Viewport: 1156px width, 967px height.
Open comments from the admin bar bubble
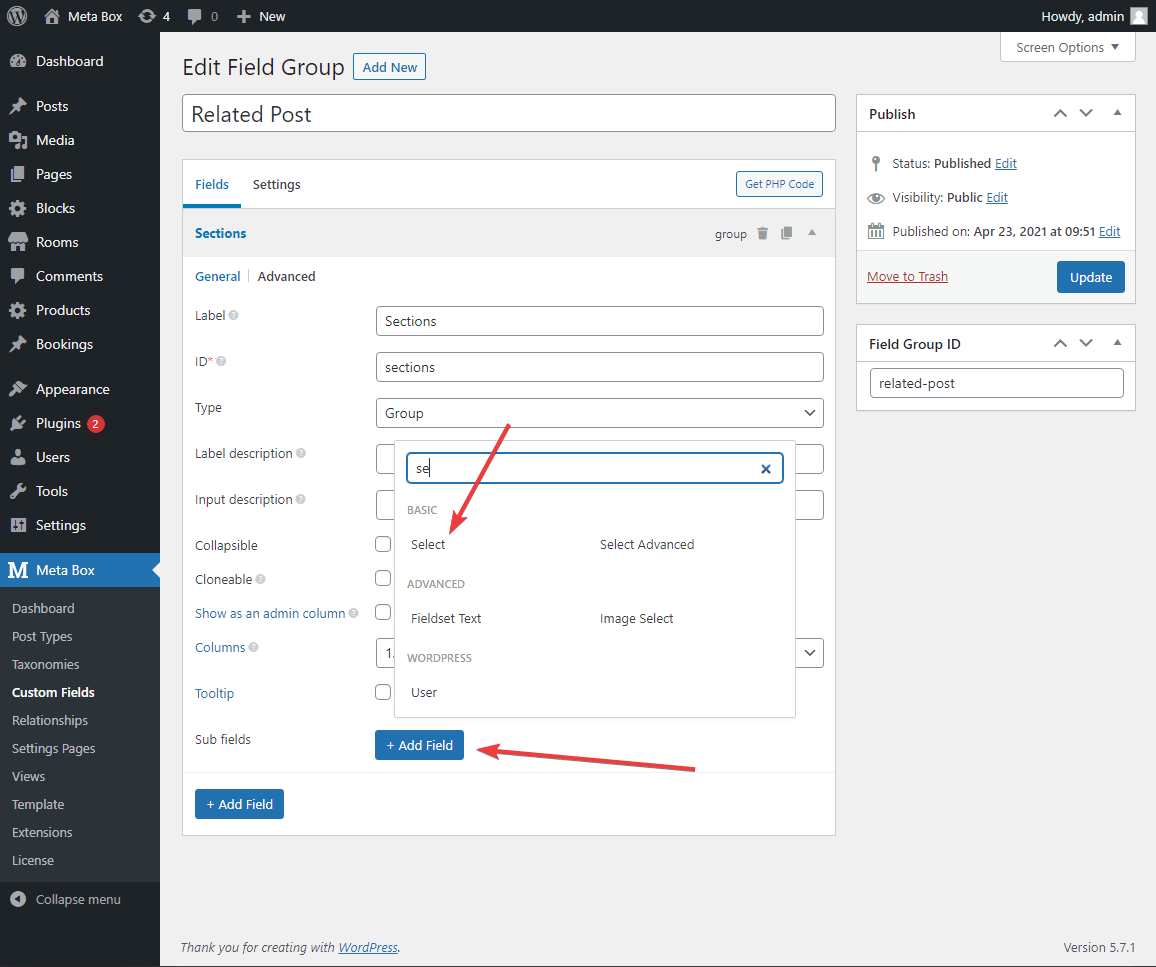(x=197, y=15)
